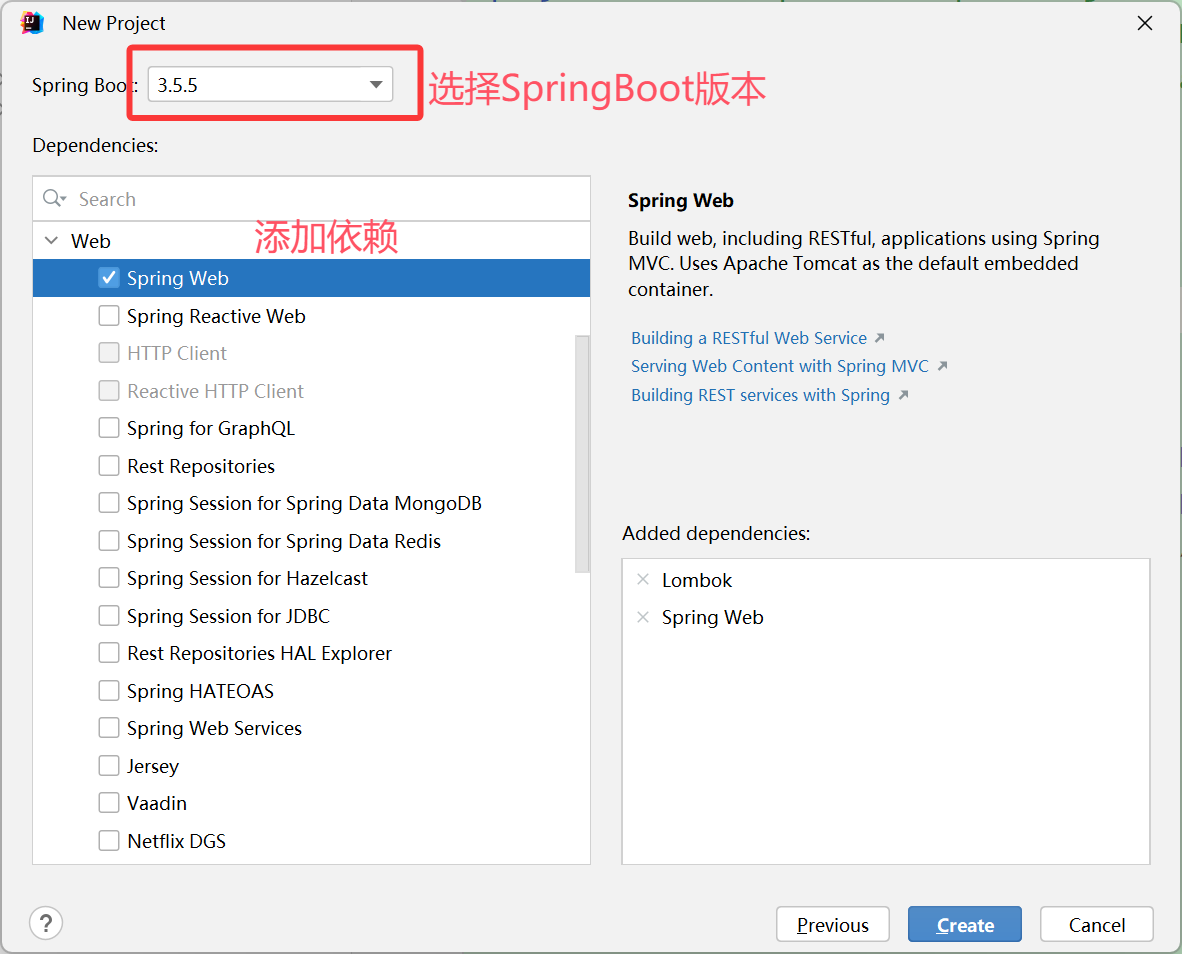Tick the Rest Repositories checkbox

[109, 466]
